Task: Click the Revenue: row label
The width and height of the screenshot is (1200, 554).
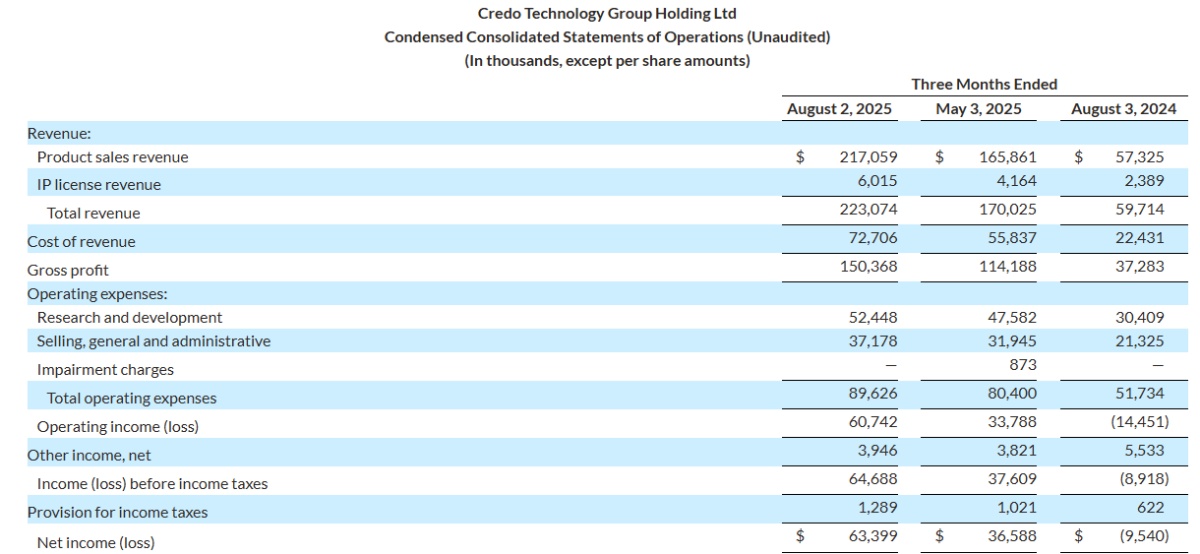Action: point(59,132)
